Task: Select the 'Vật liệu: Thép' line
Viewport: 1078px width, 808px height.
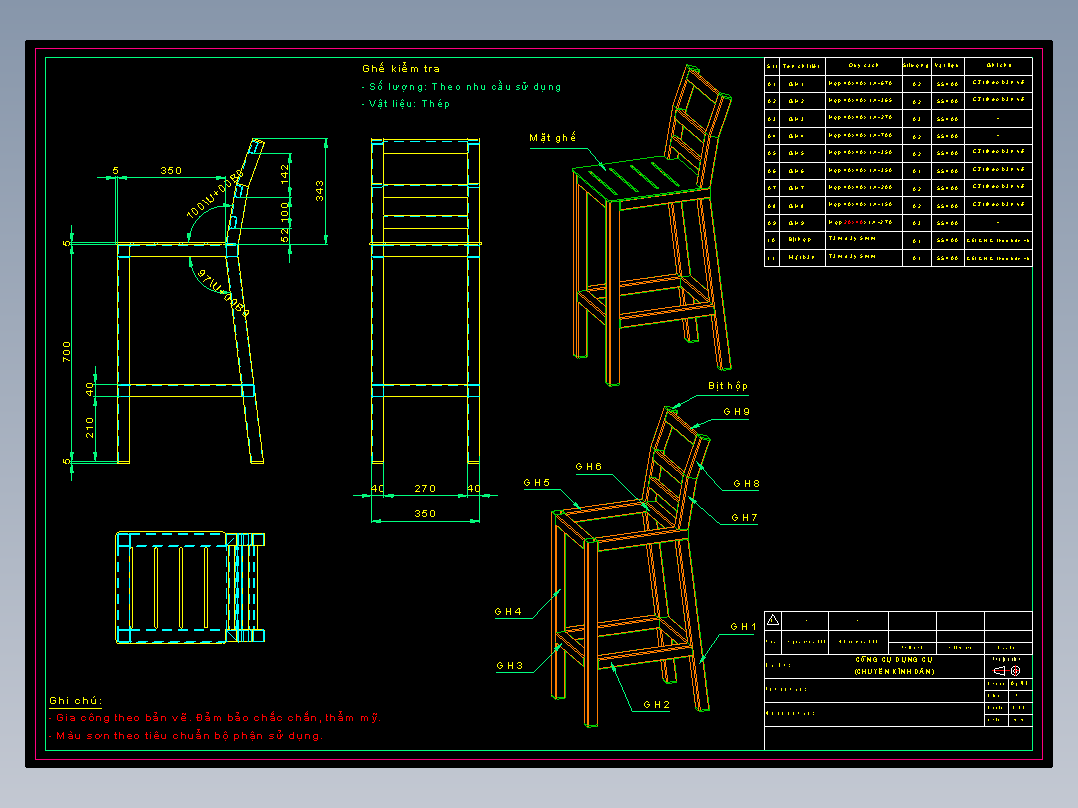Action: pos(406,104)
